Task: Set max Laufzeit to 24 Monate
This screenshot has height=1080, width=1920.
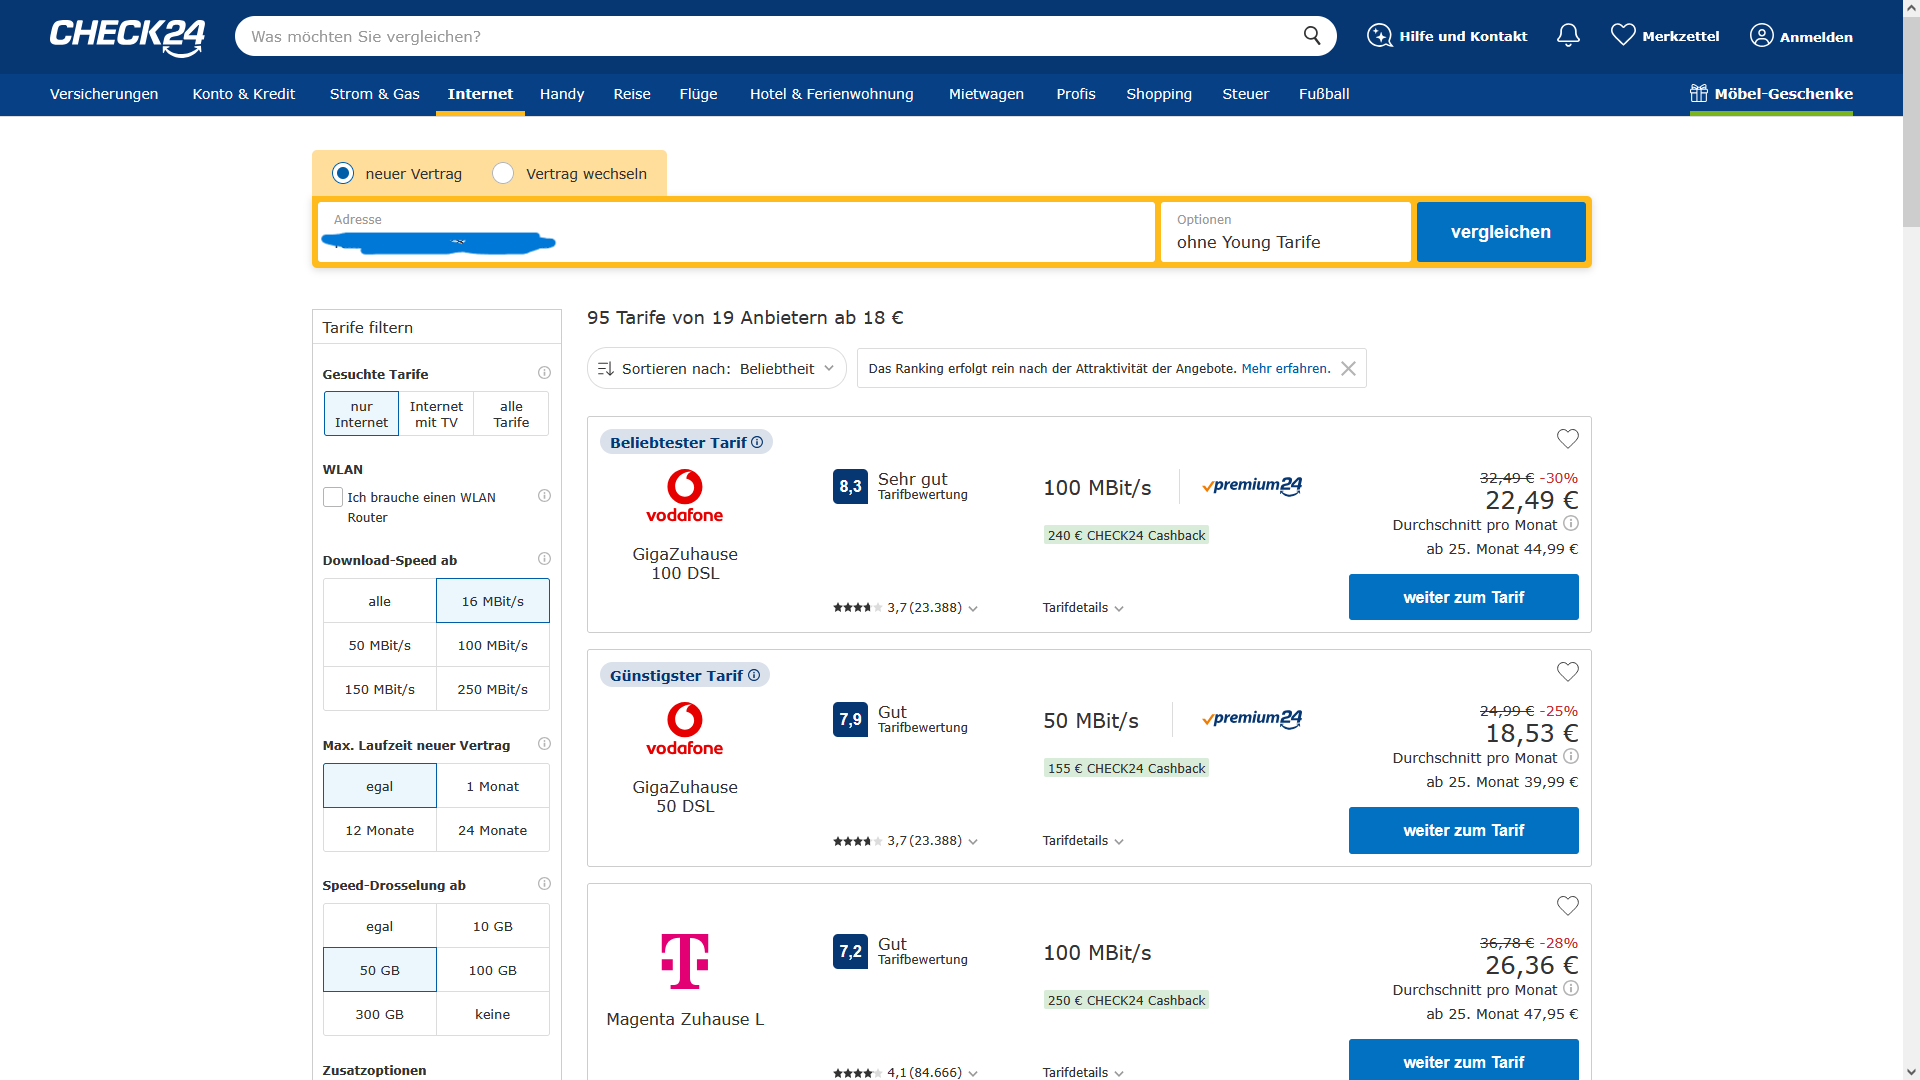Action: coord(493,830)
